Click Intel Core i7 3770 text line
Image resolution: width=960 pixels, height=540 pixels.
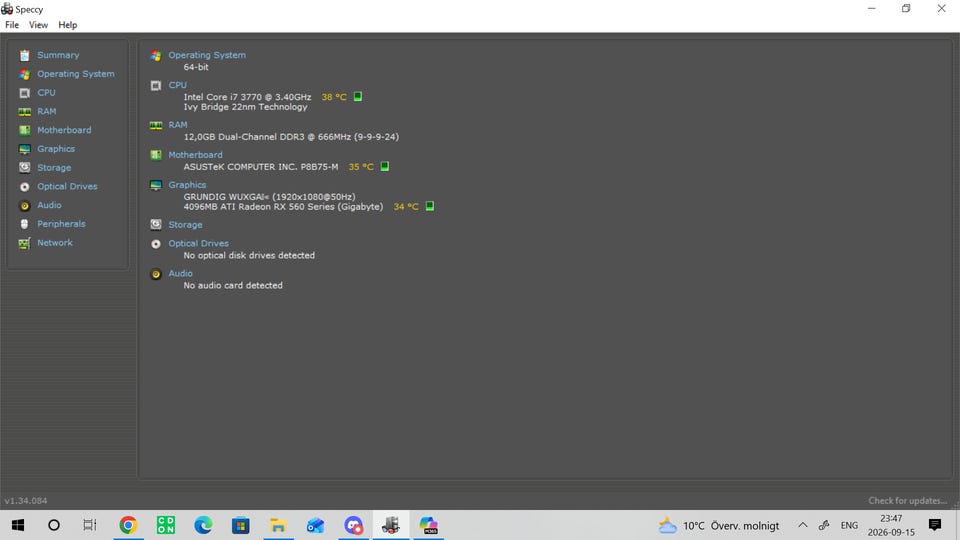tap(247, 97)
